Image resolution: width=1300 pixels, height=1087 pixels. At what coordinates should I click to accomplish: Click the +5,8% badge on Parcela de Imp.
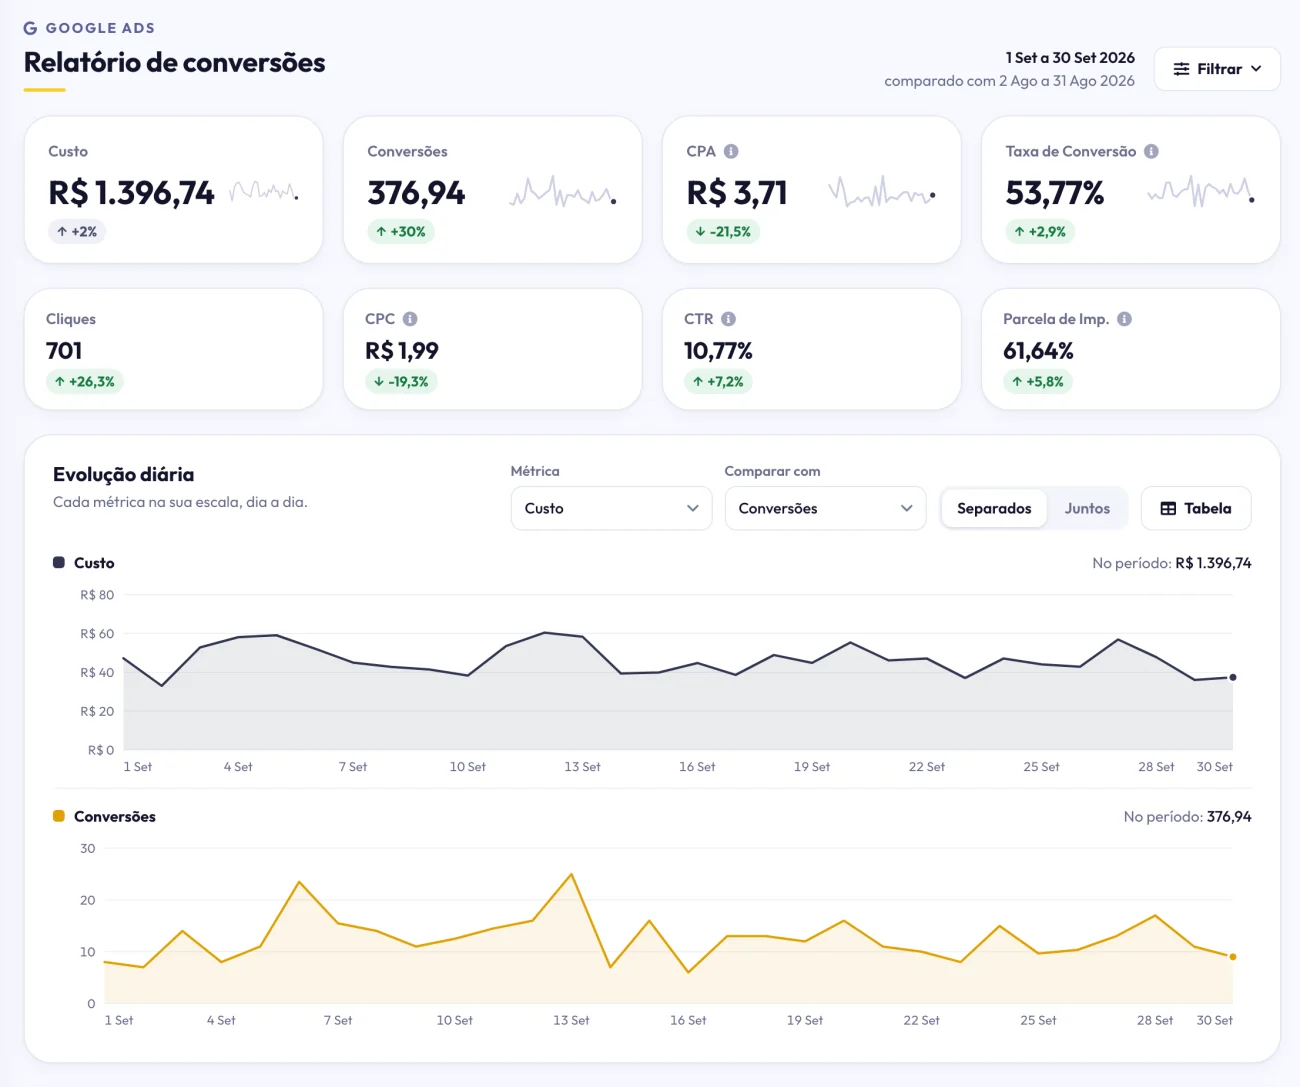point(1038,381)
